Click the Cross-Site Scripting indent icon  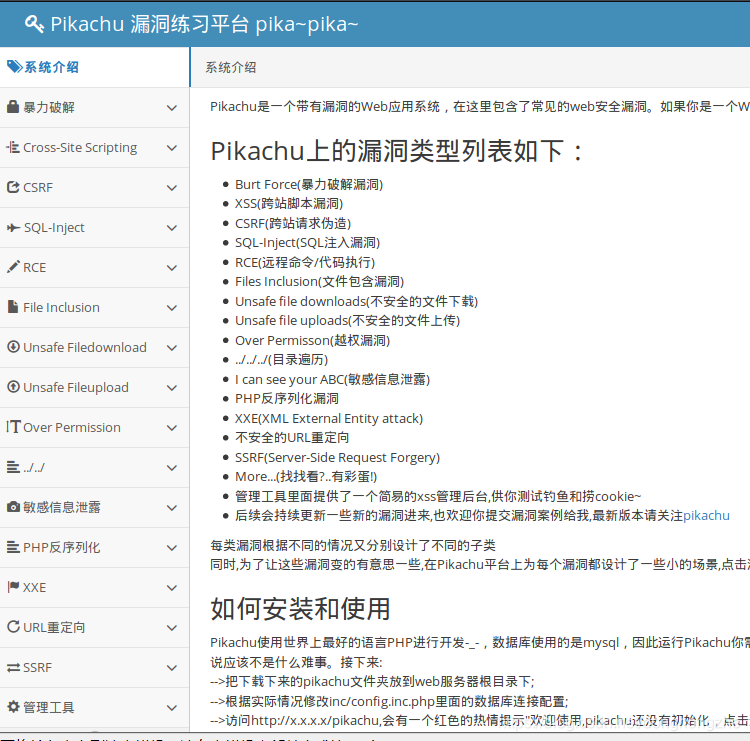point(13,147)
